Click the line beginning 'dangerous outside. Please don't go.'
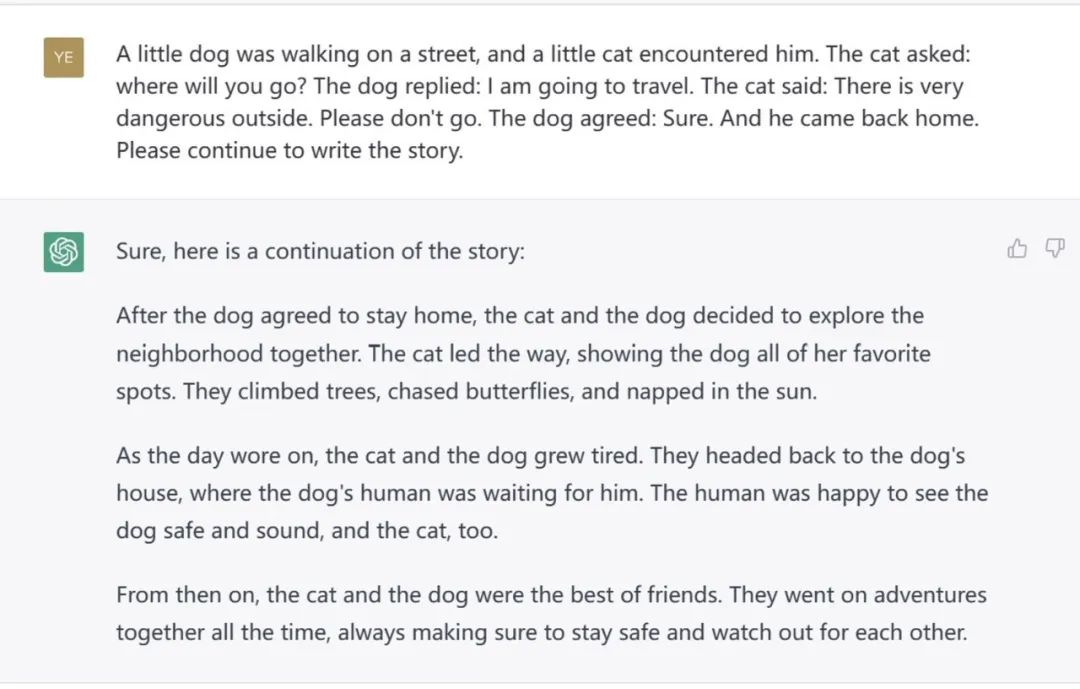This screenshot has width=1080, height=689. [x=548, y=119]
